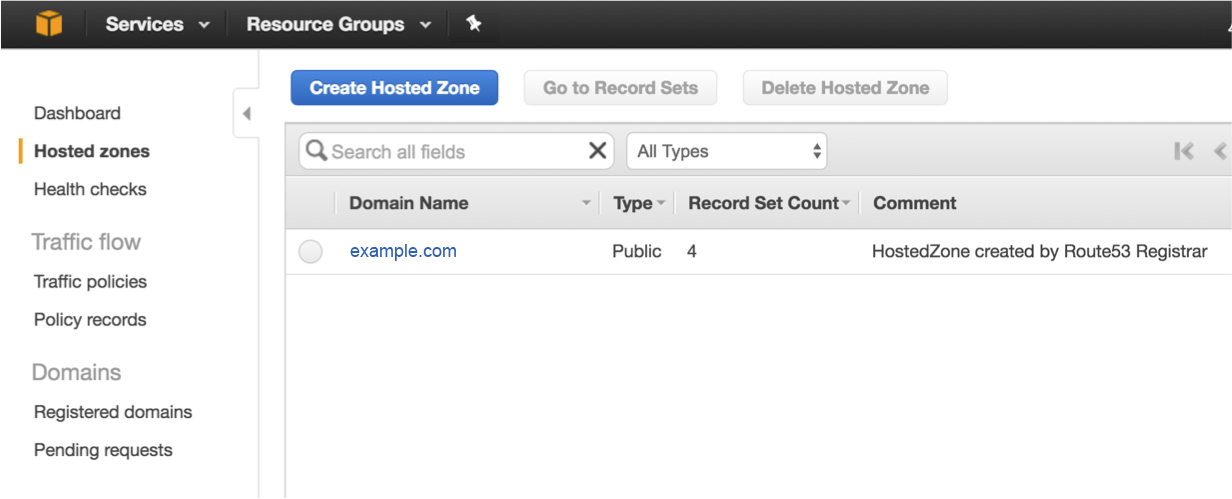Collapse the left navigation pane arrow
The width and height of the screenshot is (1232, 499).
pos(246,114)
